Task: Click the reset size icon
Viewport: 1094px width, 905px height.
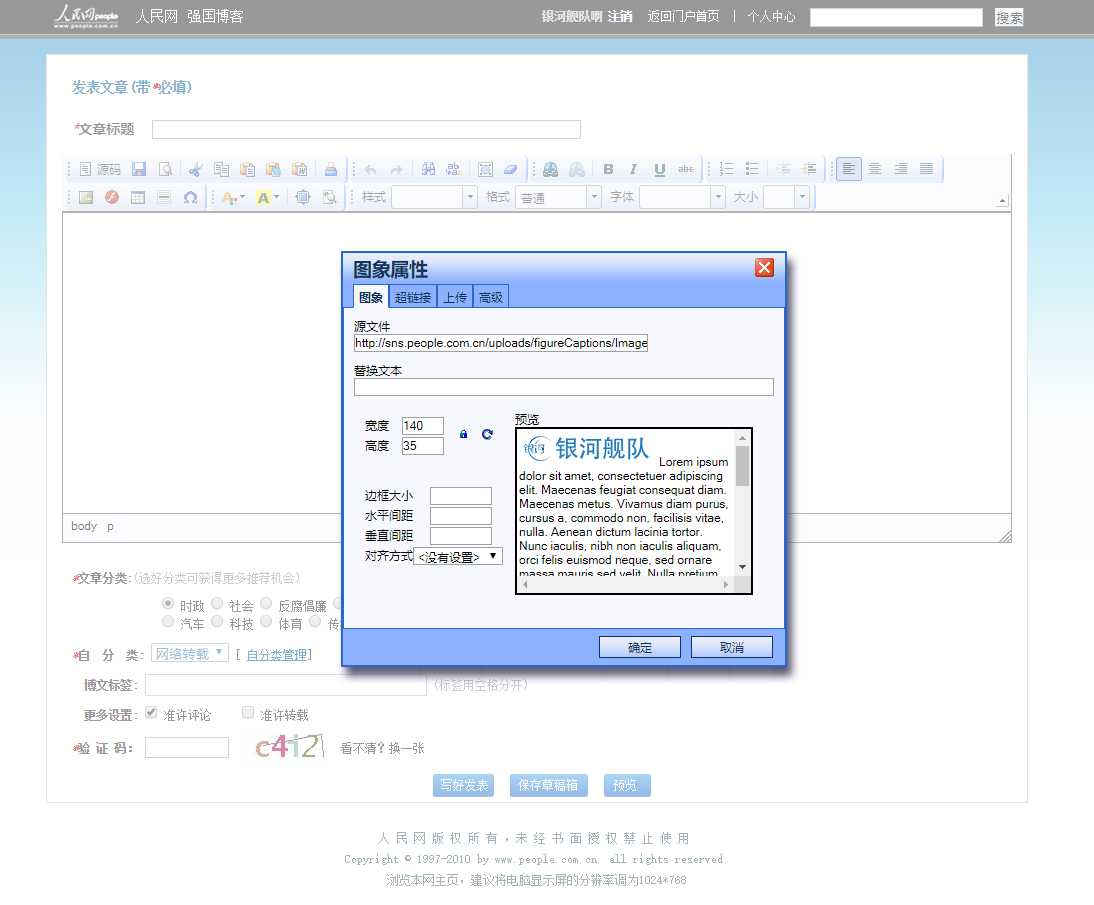Action: pos(487,434)
